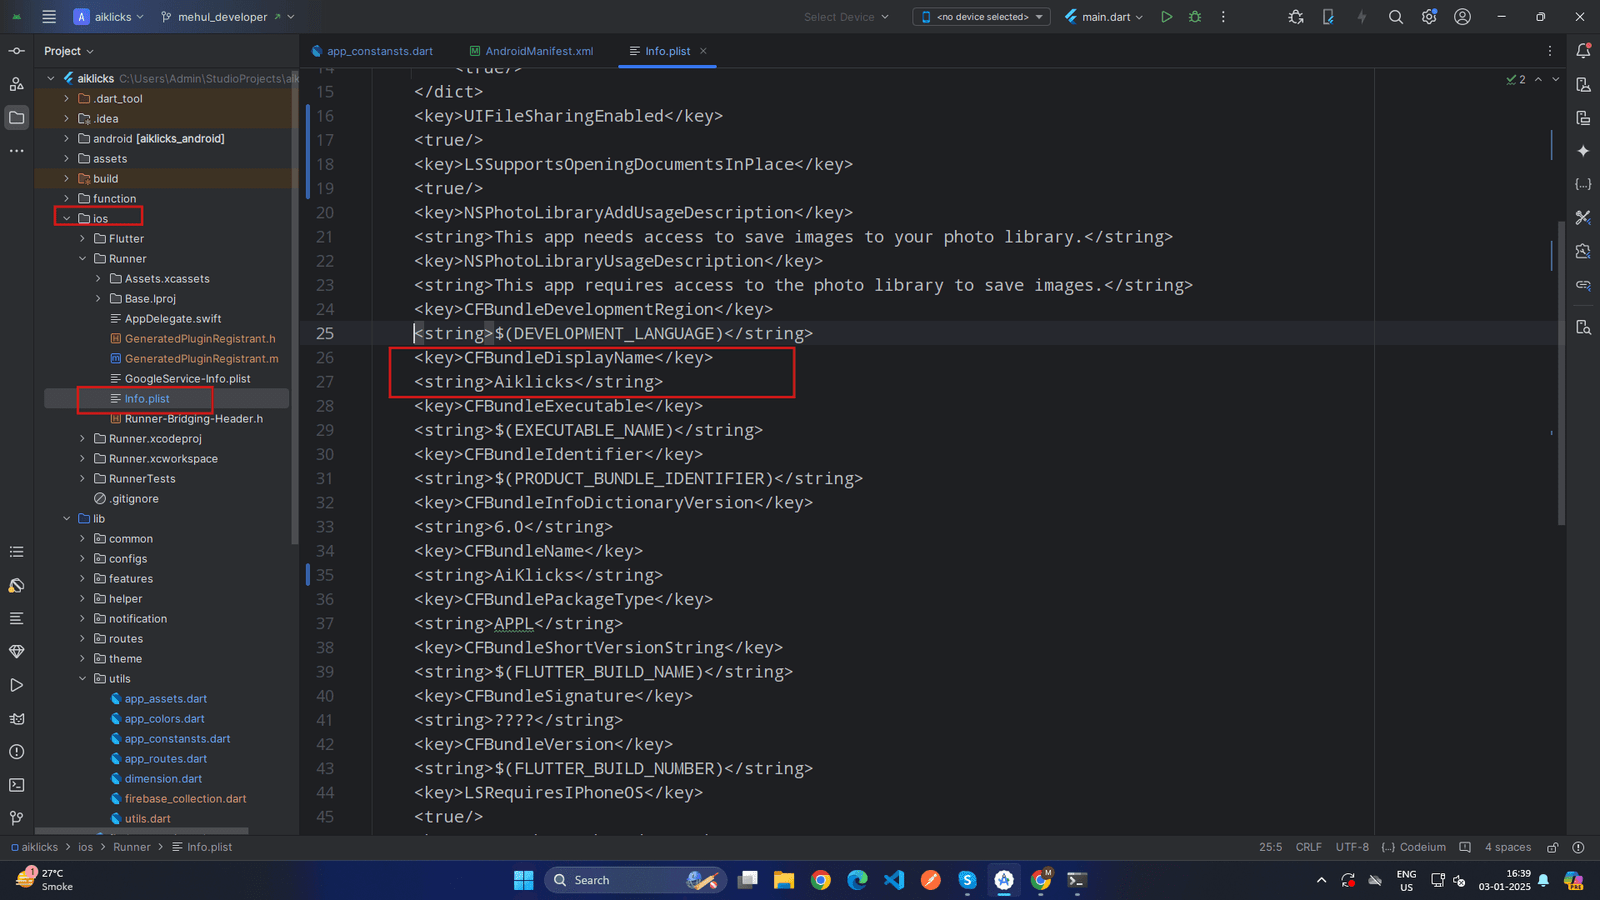This screenshot has width=1600, height=900.
Task: Open Chrome from the Windows taskbar
Action: click(821, 880)
